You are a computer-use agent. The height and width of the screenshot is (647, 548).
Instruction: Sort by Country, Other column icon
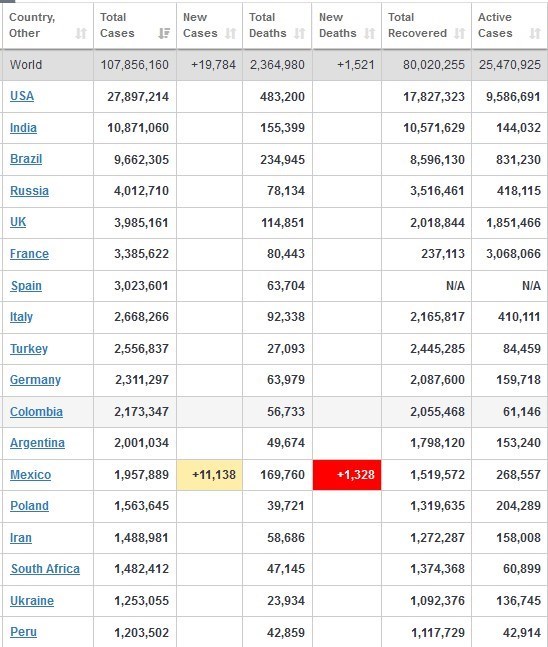[x=81, y=33]
